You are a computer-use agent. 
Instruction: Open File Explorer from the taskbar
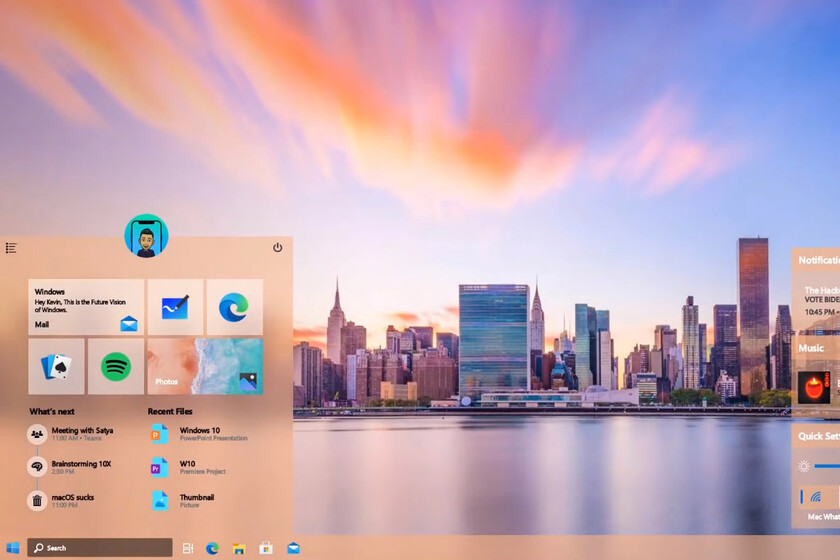tap(240, 548)
